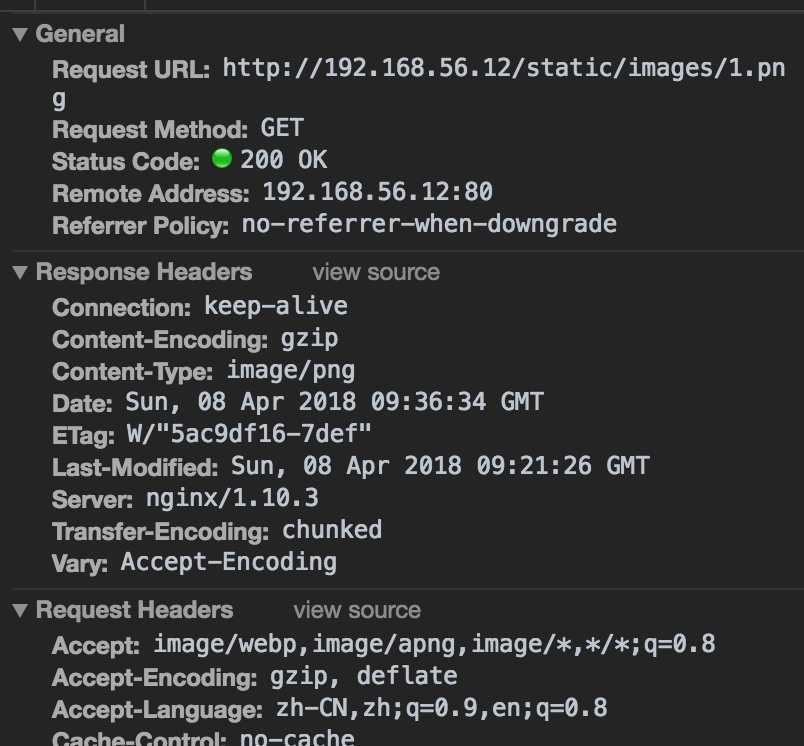Click the green status code indicator
This screenshot has width=804, height=746.
pos(222,158)
